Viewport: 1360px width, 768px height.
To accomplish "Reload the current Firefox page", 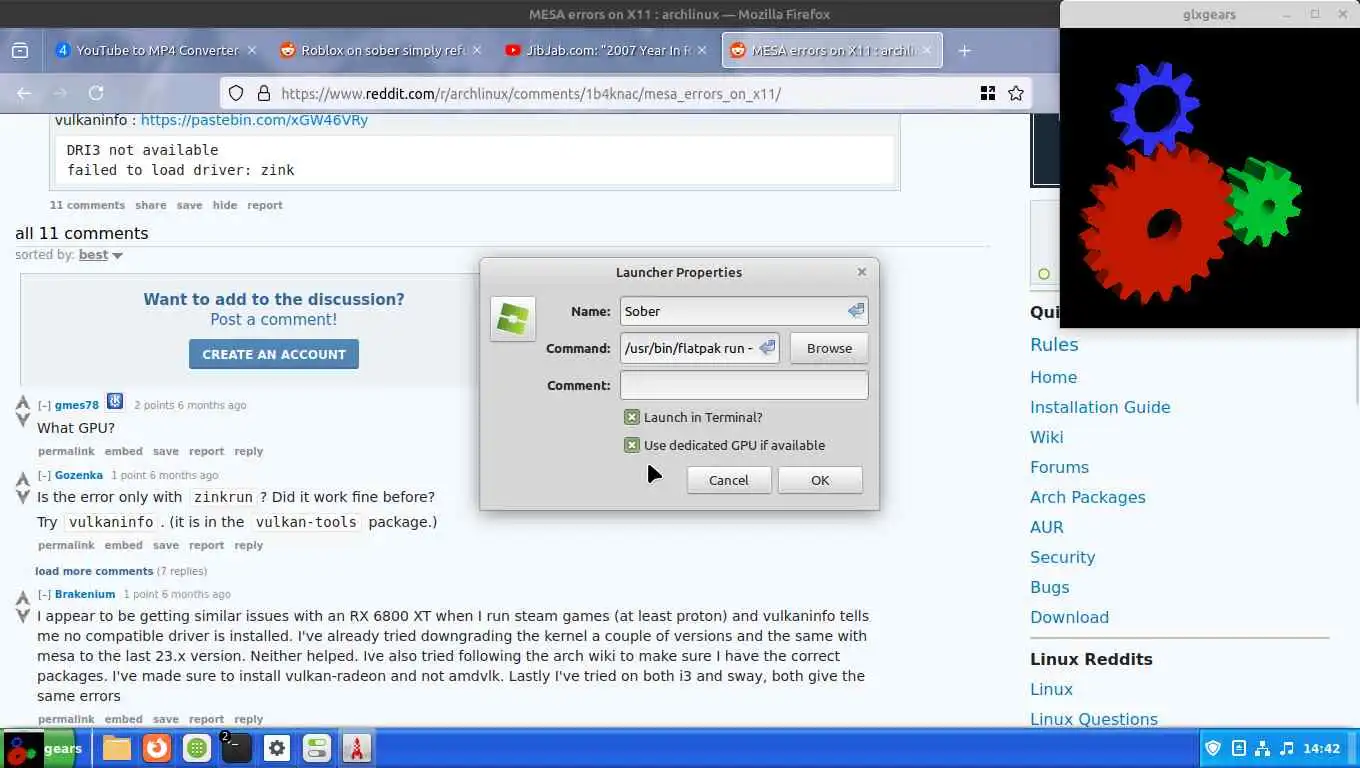I will [96, 93].
